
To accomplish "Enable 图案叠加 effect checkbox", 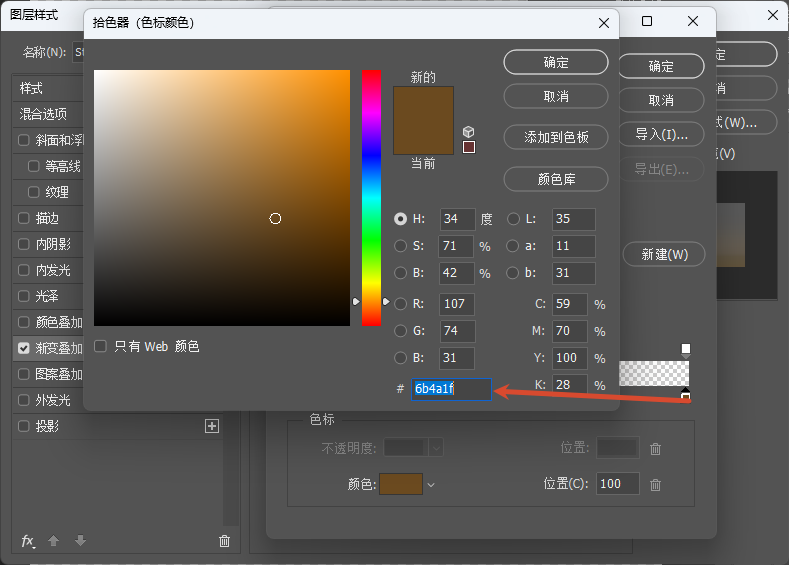I will [x=24, y=374].
